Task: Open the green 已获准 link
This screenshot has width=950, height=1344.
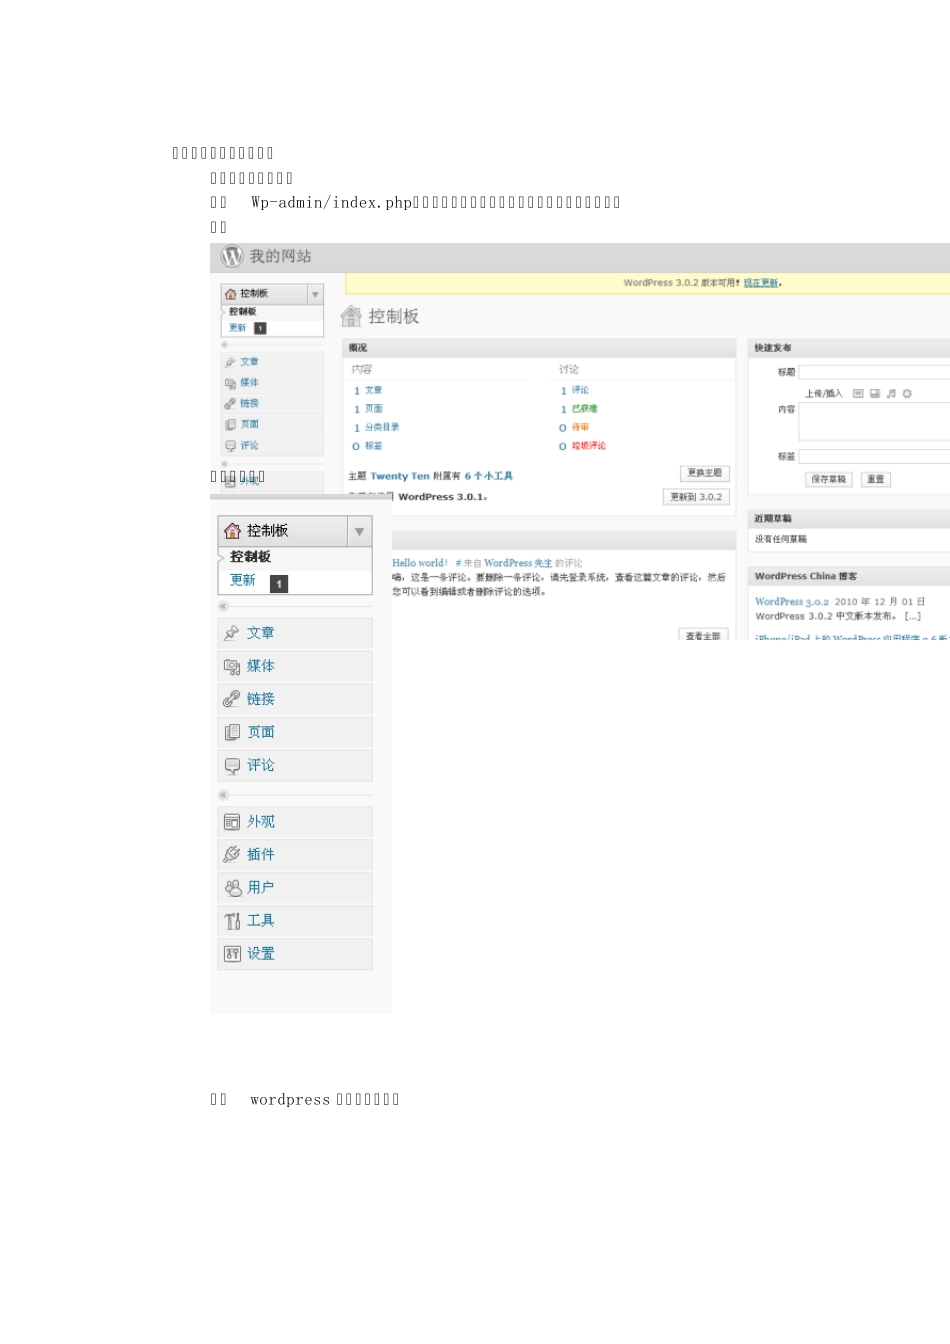Action: (585, 409)
